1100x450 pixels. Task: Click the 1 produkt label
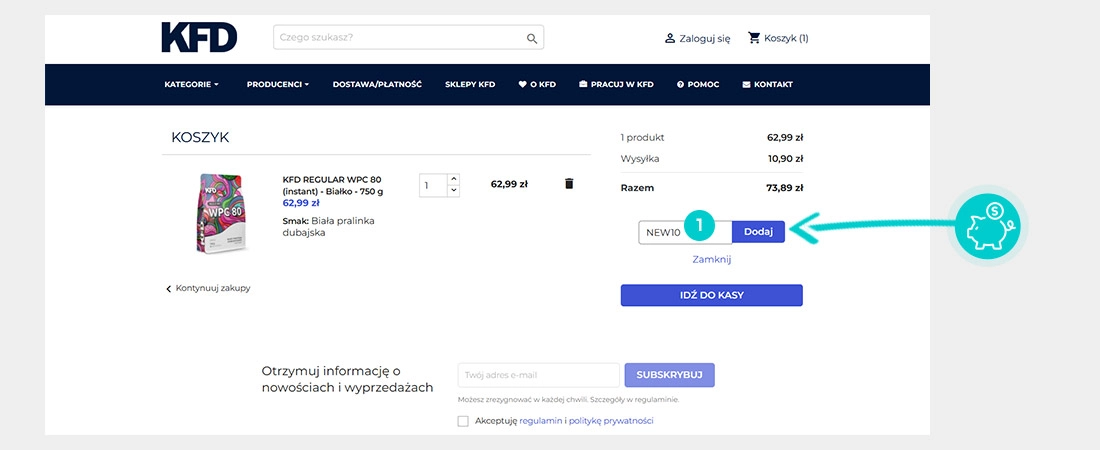[643, 138]
